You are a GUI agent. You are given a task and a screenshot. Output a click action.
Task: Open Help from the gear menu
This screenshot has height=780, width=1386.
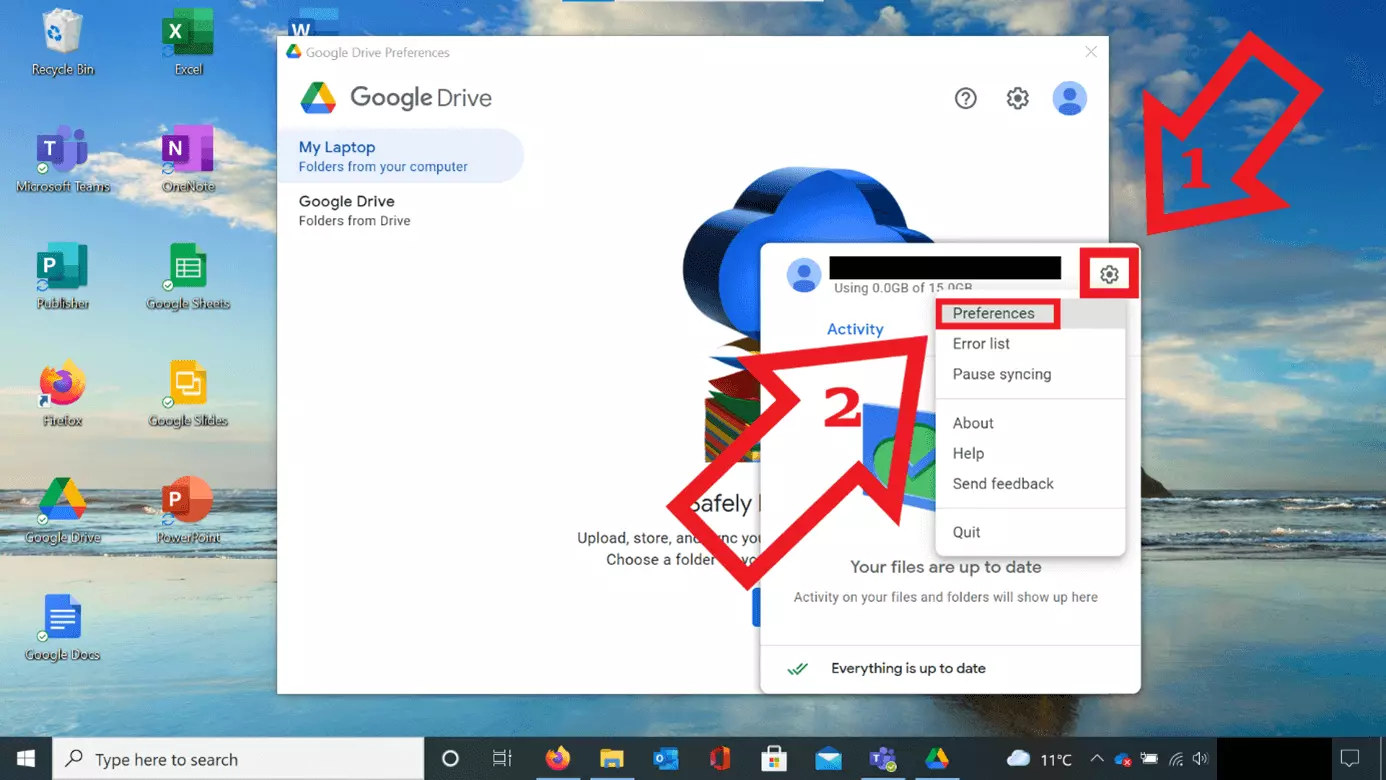tap(1030, 453)
